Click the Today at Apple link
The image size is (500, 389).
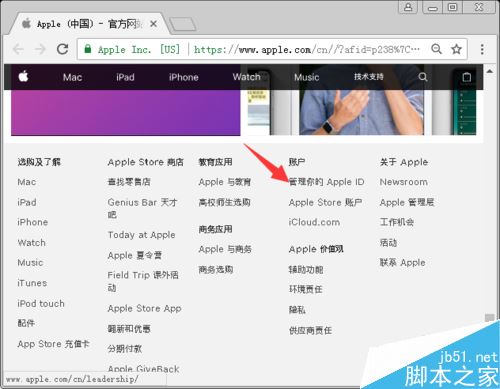point(141,235)
